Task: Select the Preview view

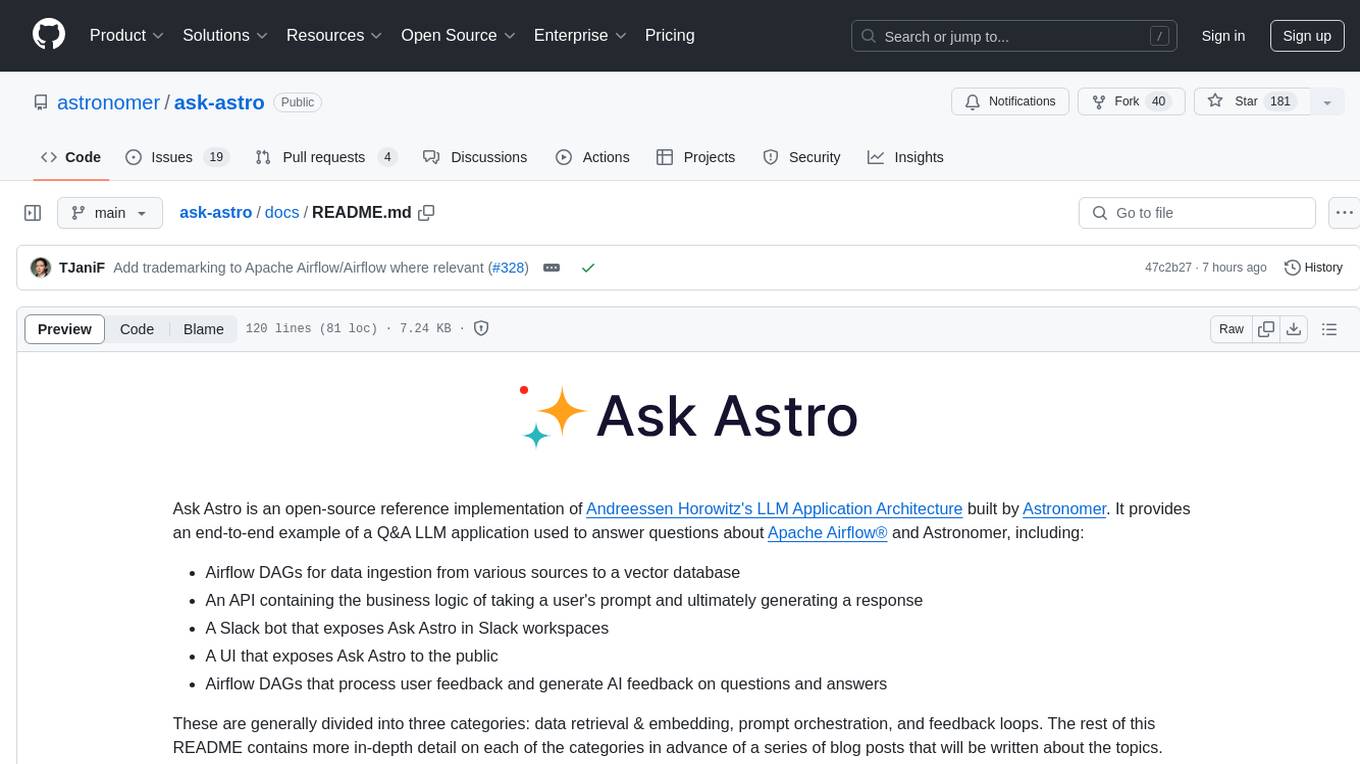Action: (65, 329)
